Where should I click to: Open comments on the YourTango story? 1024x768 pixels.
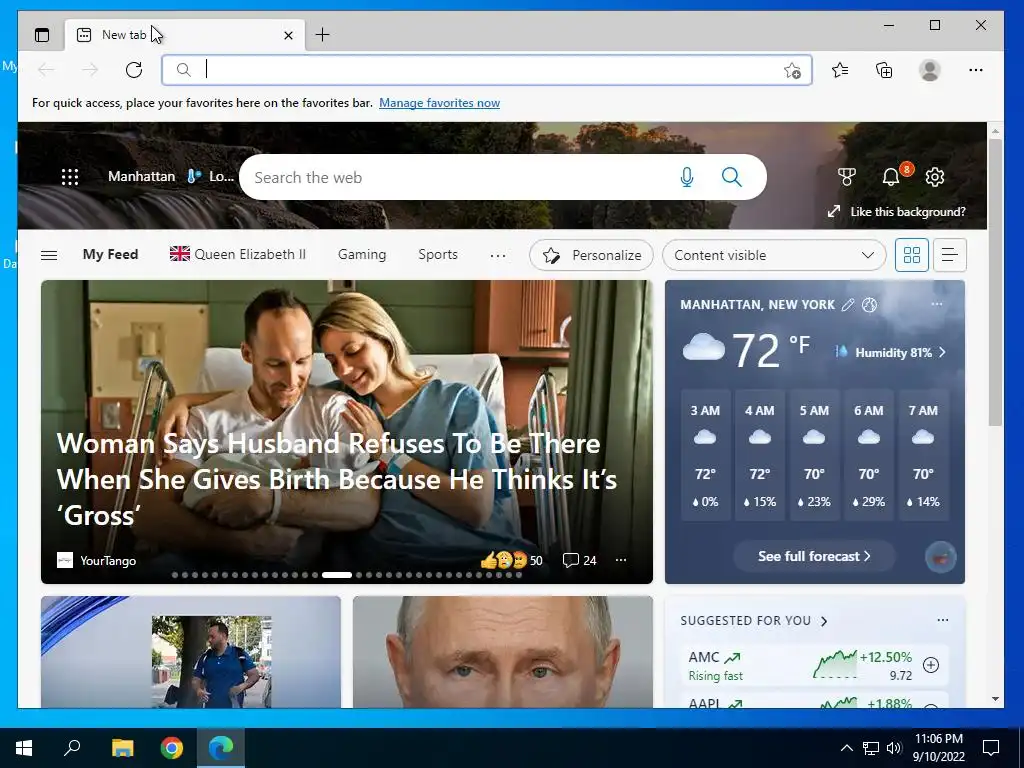click(x=579, y=560)
